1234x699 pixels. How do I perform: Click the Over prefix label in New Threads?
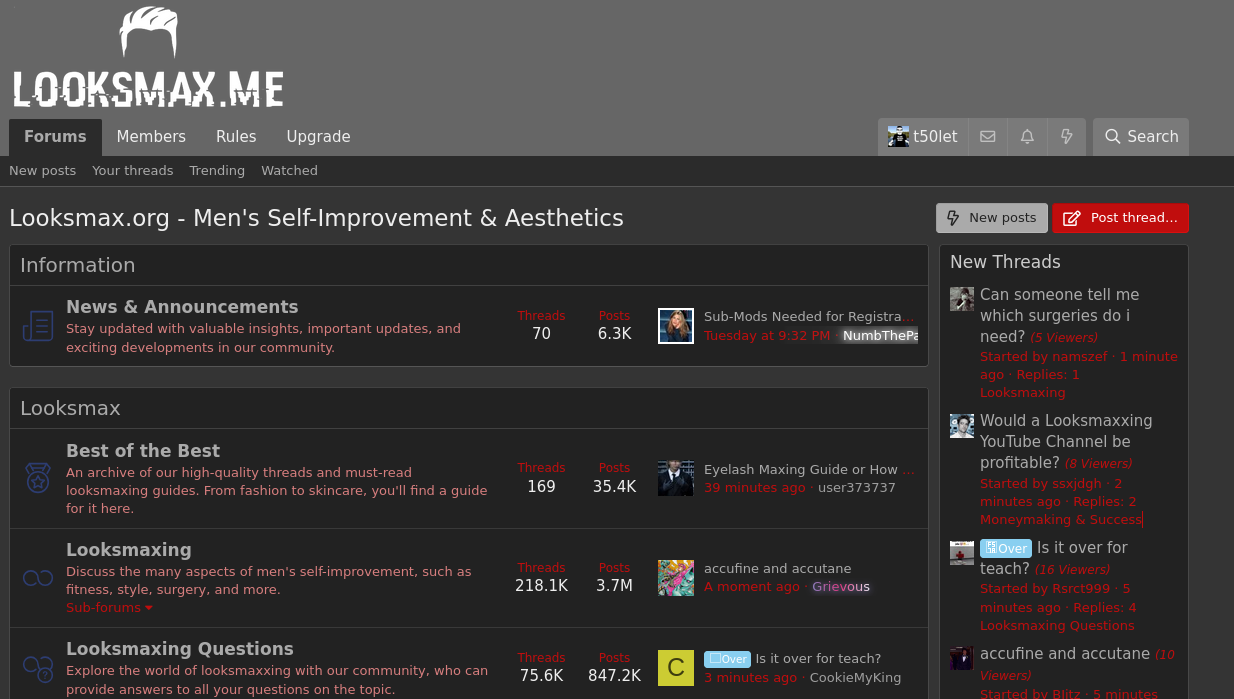tap(1006, 548)
